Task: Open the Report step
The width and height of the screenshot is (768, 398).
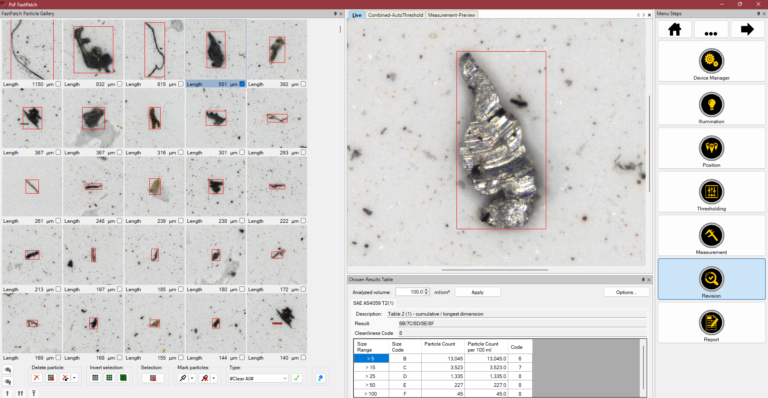Action: (x=711, y=323)
